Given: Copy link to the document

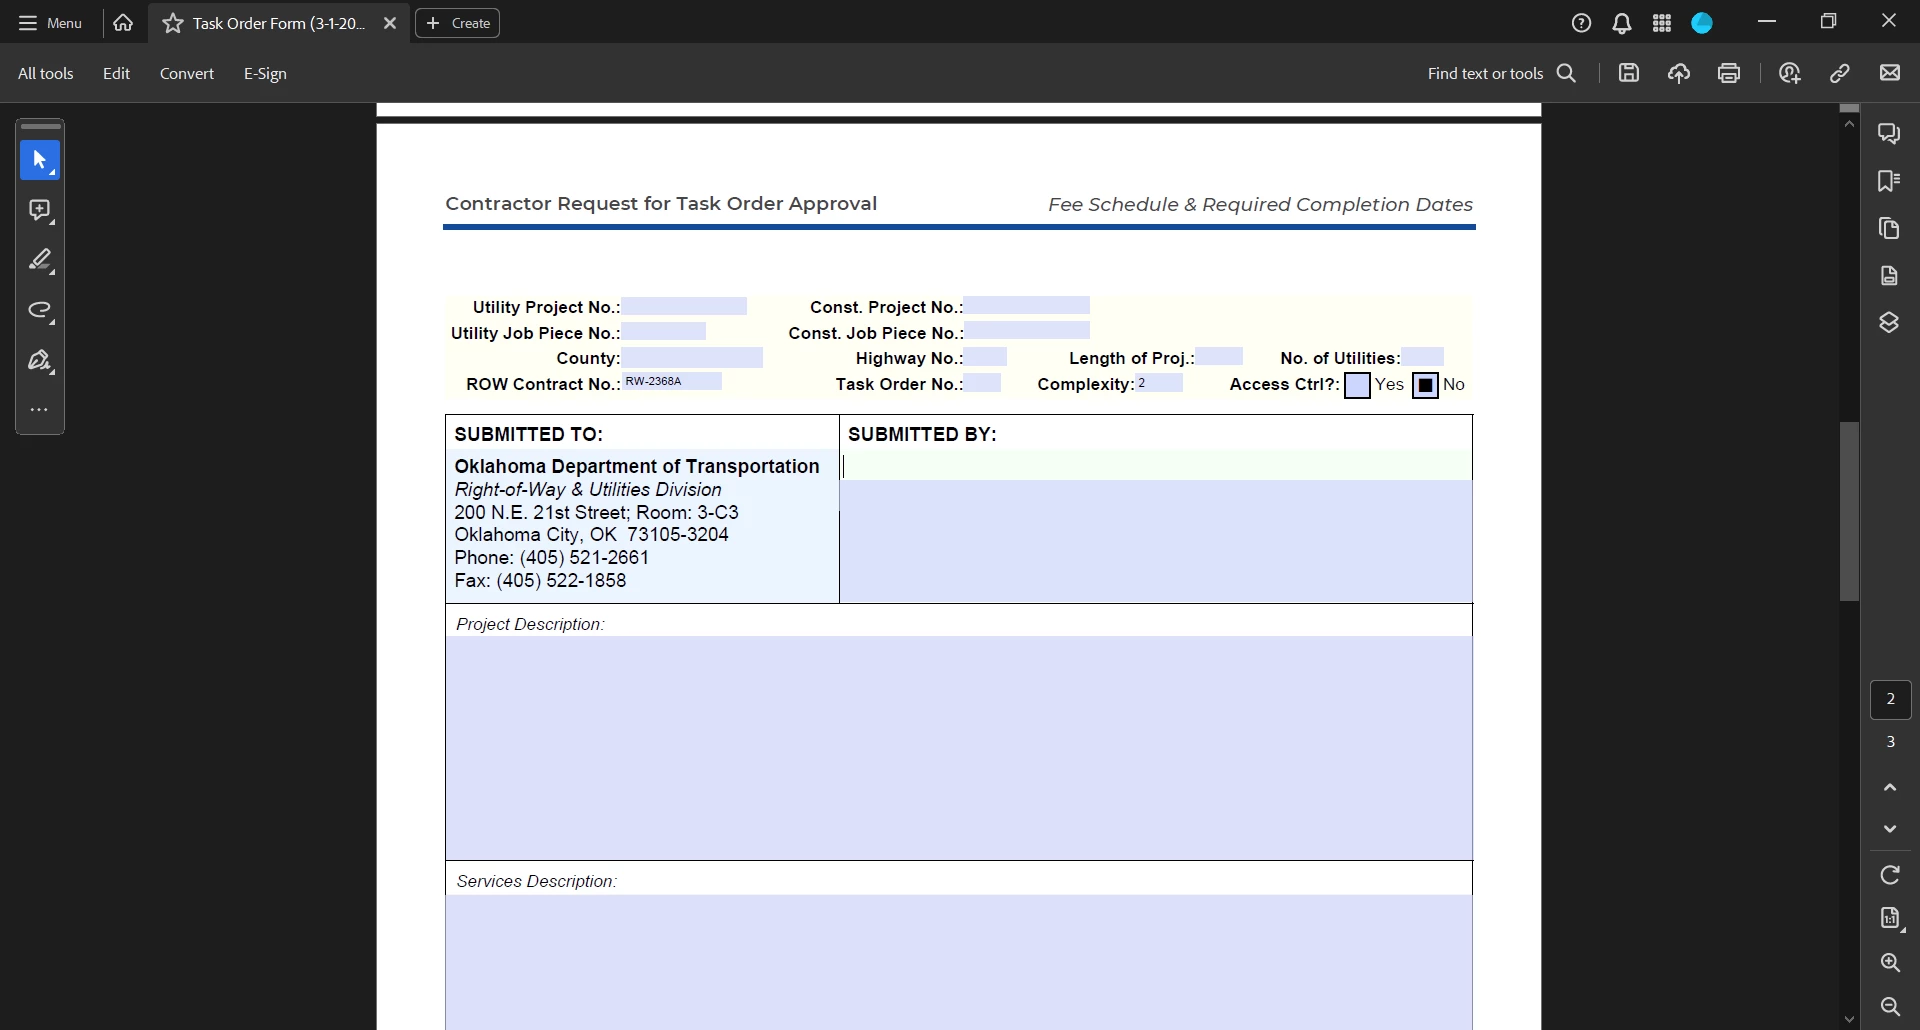Looking at the screenshot, I should (x=1840, y=73).
